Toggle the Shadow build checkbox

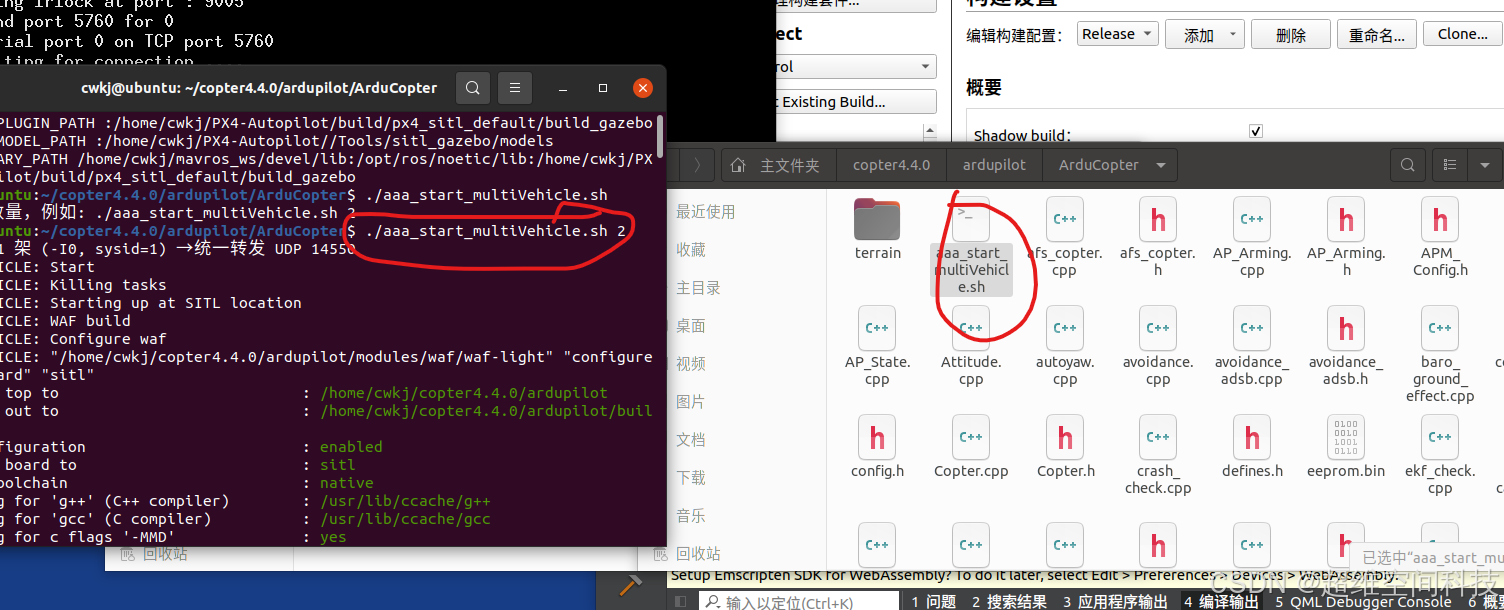[1255, 130]
